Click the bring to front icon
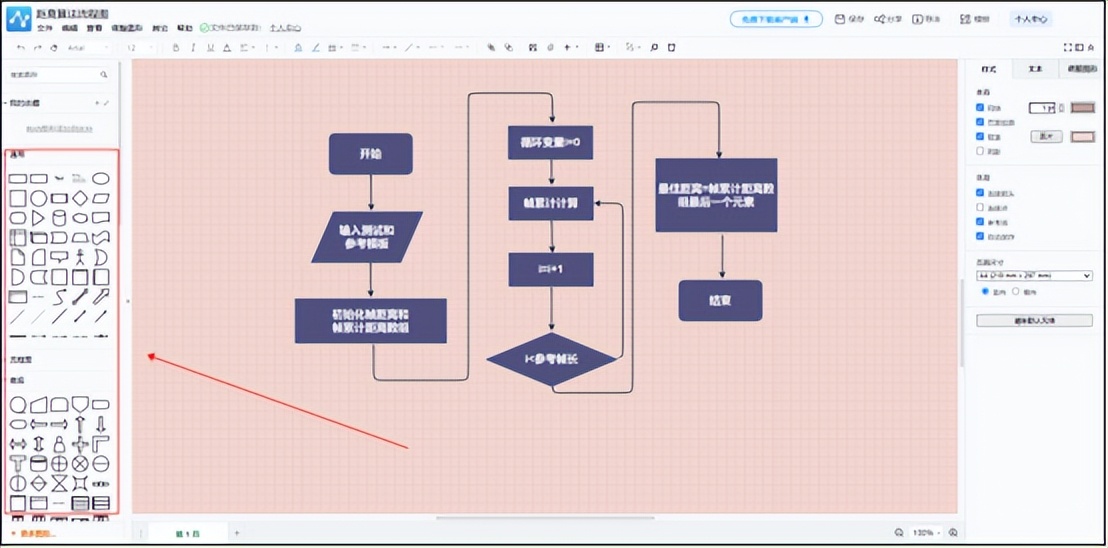The width and height of the screenshot is (1108, 548). 491,48
